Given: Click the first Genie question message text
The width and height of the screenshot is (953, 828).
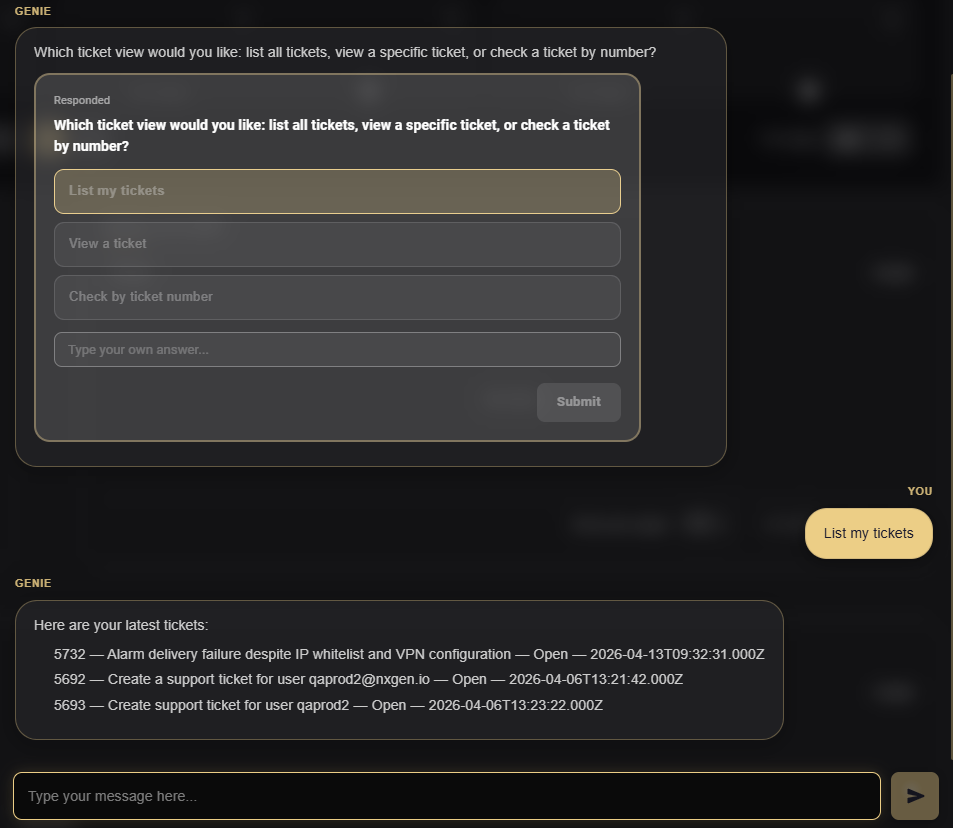Looking at the screenshot, I should [x=345, y=52].
